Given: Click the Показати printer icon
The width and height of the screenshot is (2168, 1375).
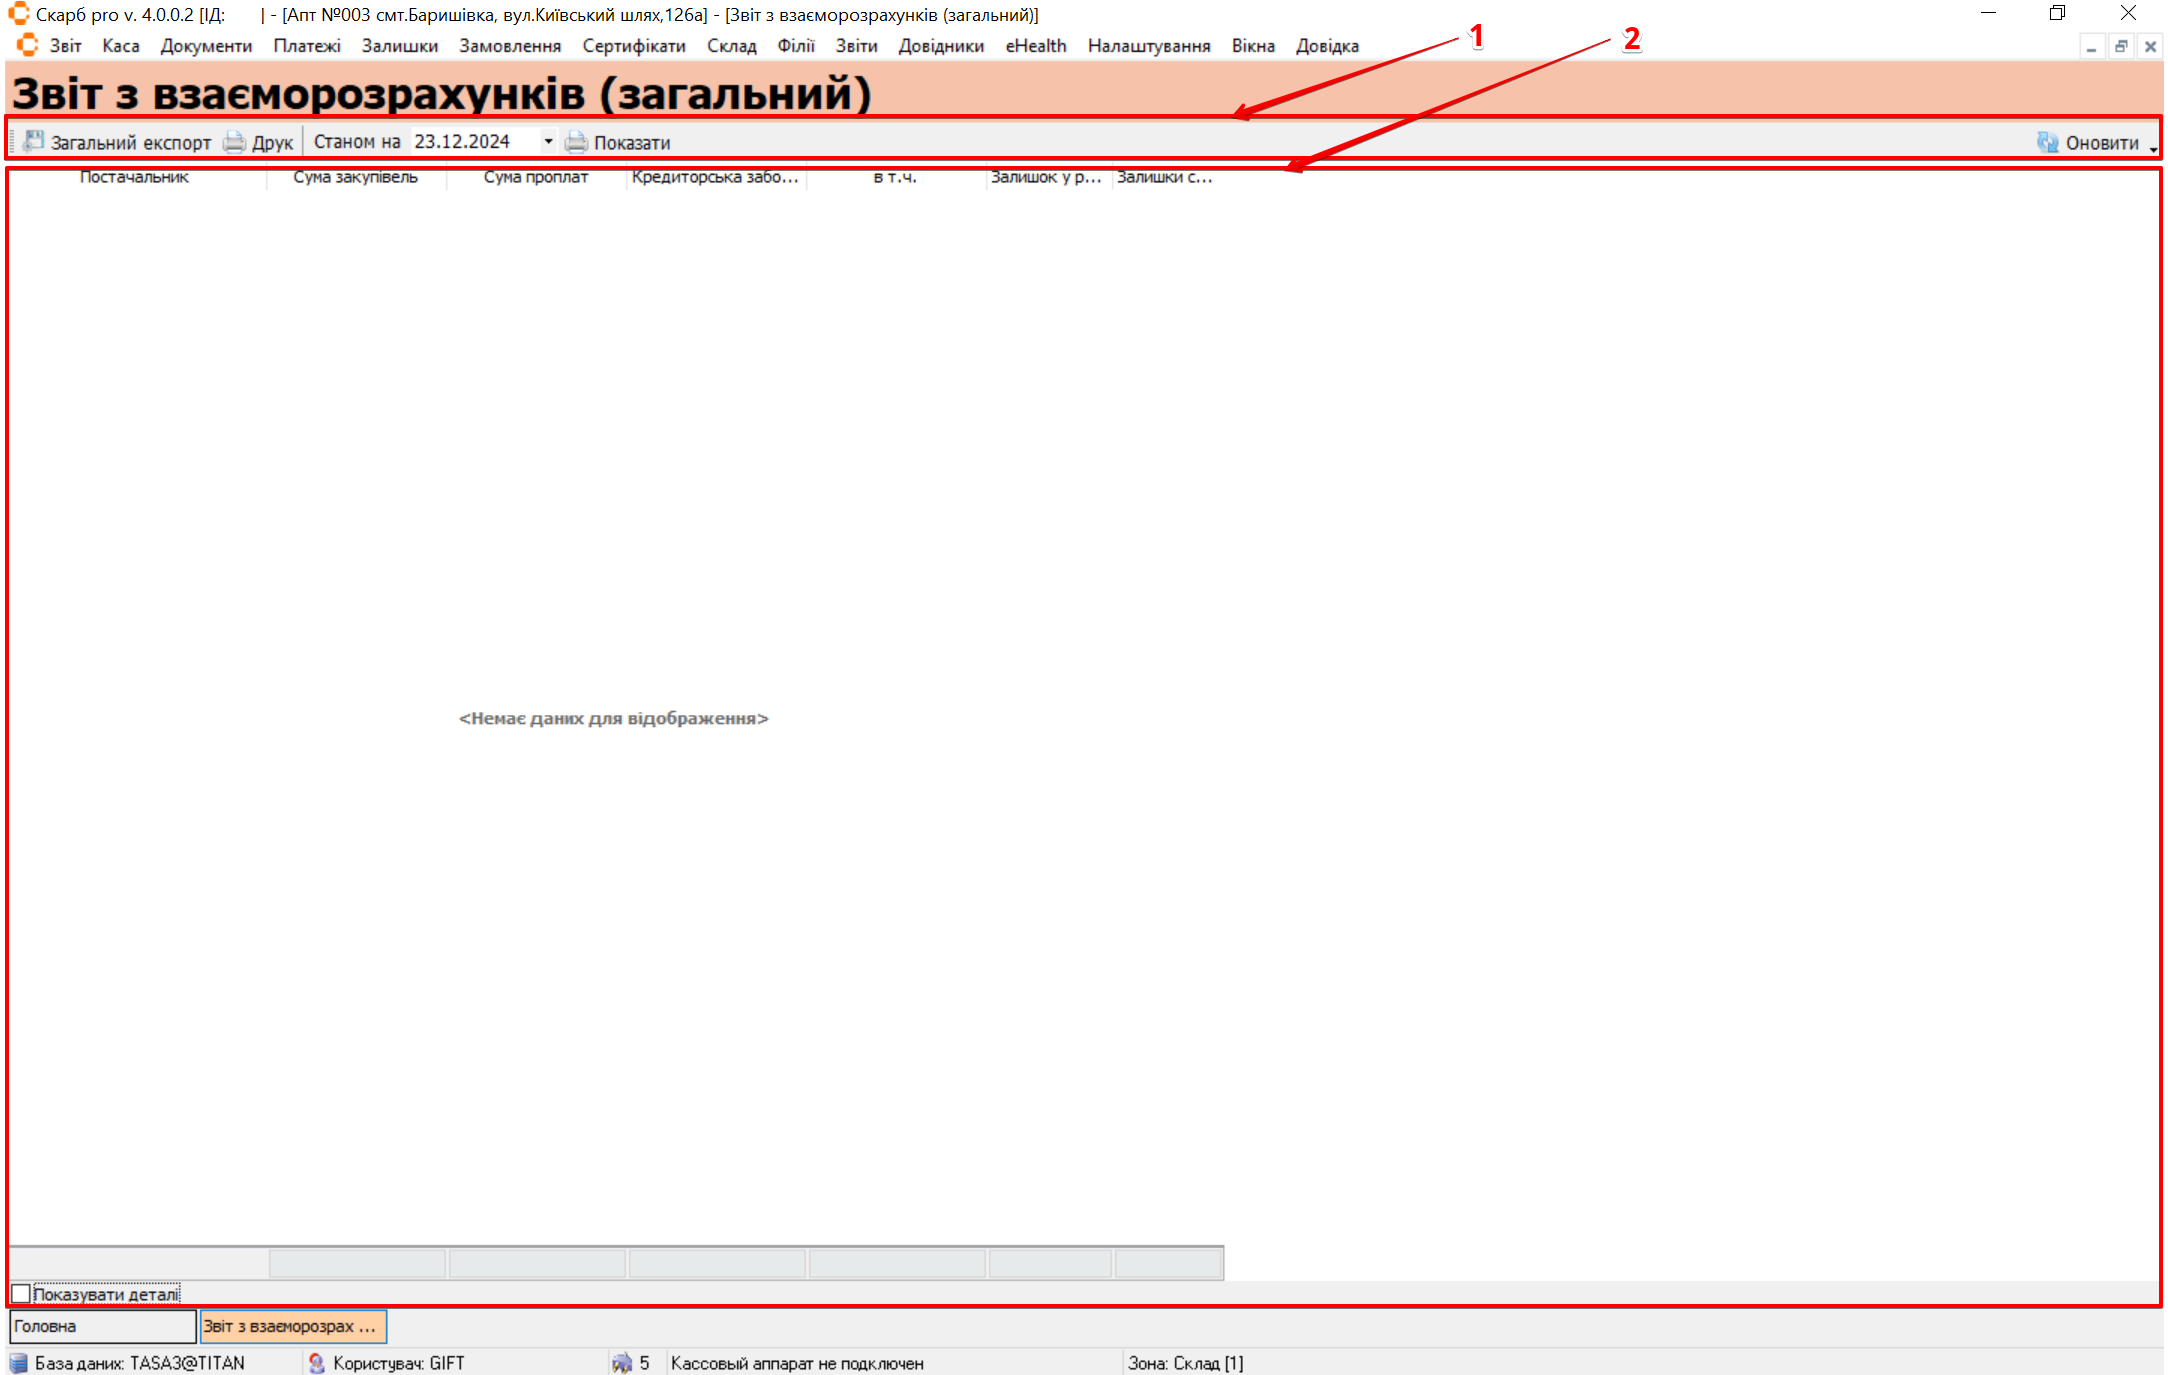Looking at the screenshot, I should point(576,142).
